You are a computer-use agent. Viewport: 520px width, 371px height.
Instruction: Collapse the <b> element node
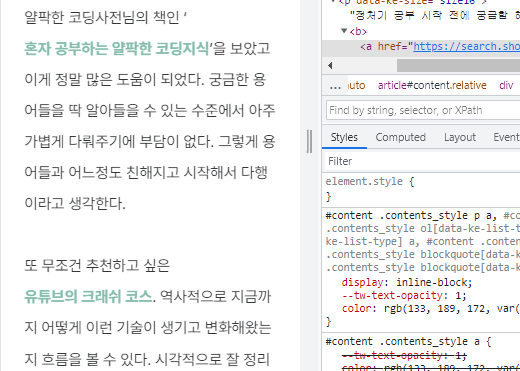(x=344, y=31)
